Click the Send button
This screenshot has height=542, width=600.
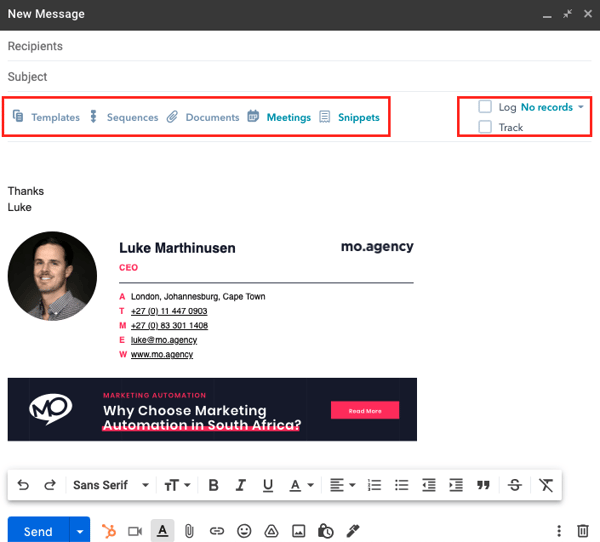point(39,531)
